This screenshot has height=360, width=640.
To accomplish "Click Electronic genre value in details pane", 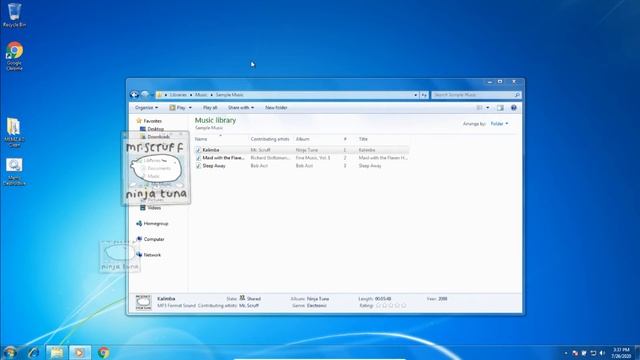I will tap(316, 305).
